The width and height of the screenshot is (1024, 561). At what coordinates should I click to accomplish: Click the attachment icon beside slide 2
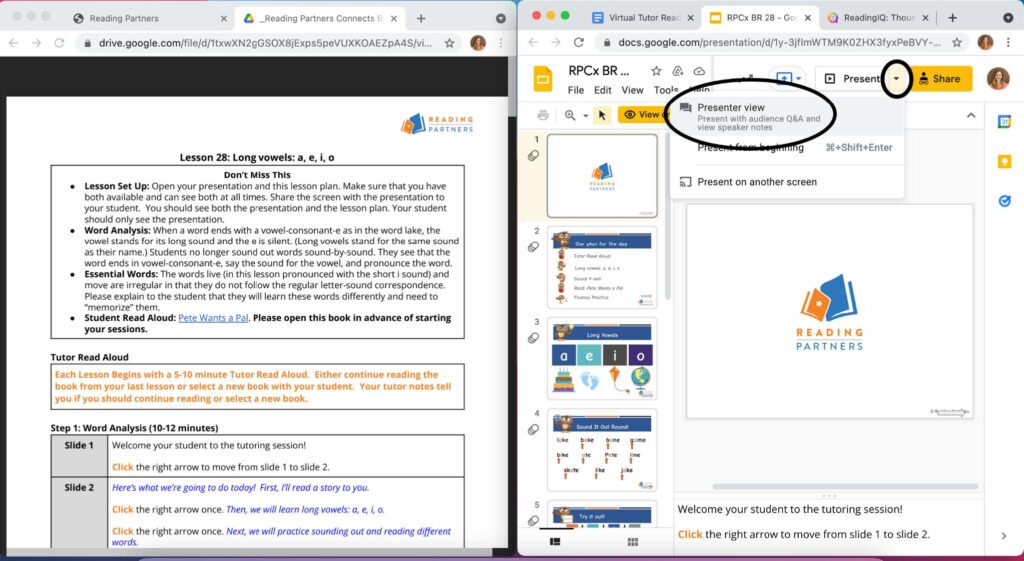534,247
